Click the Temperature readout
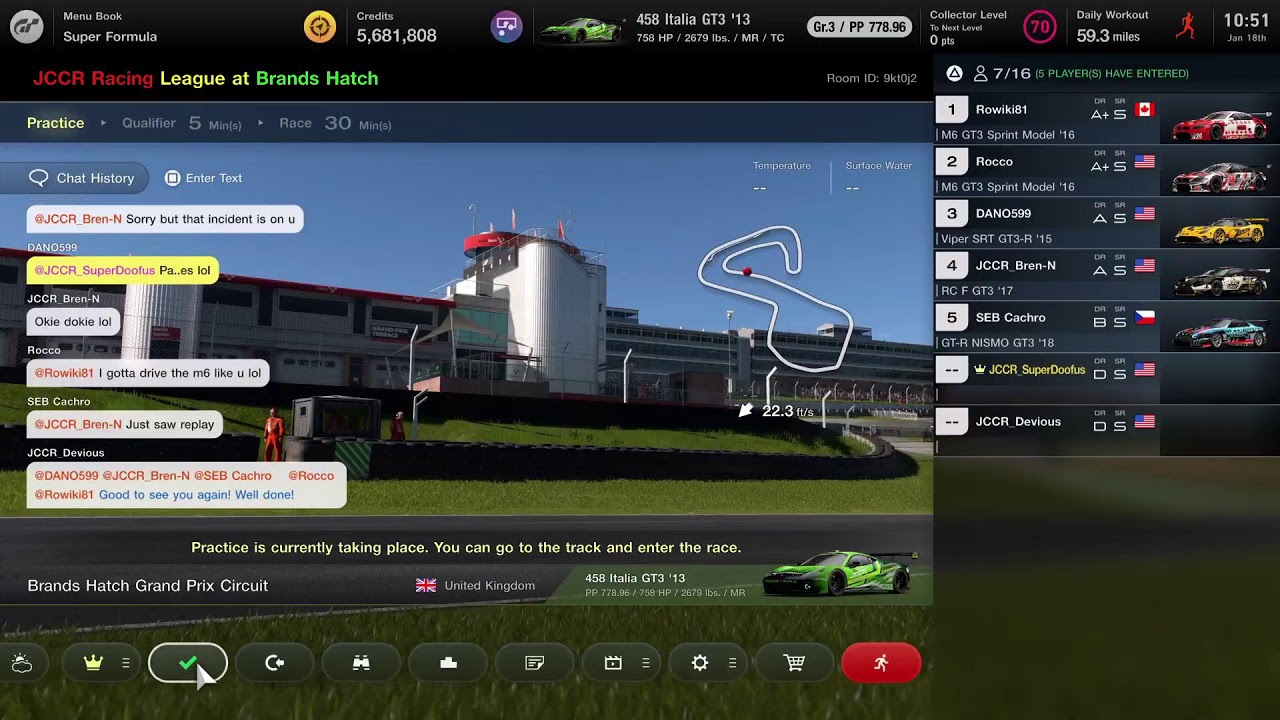The width and height of the screenshot is (1280, 720). pyautogui.click(x=782, y=176)
